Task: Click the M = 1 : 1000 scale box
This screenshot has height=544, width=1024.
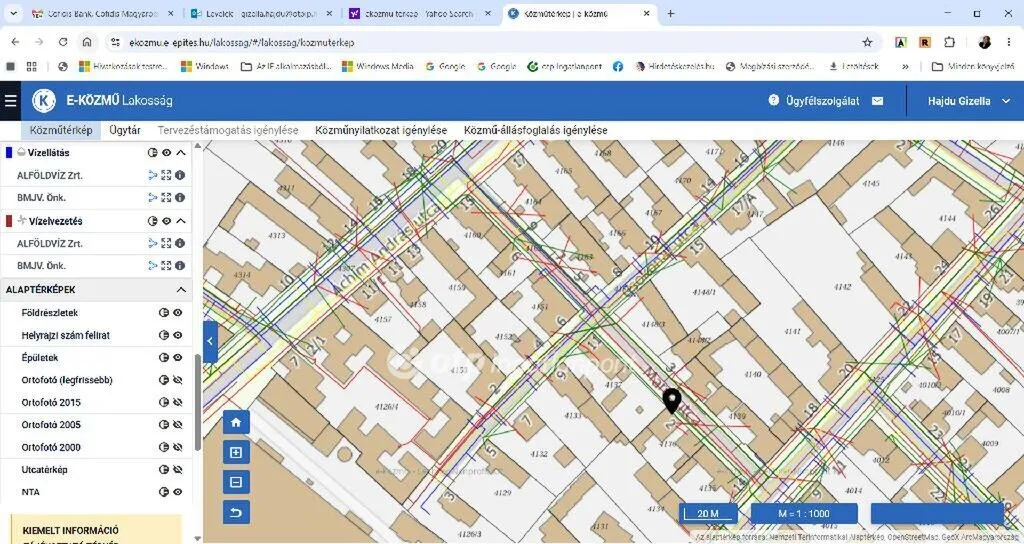Action: coord(804,513)
